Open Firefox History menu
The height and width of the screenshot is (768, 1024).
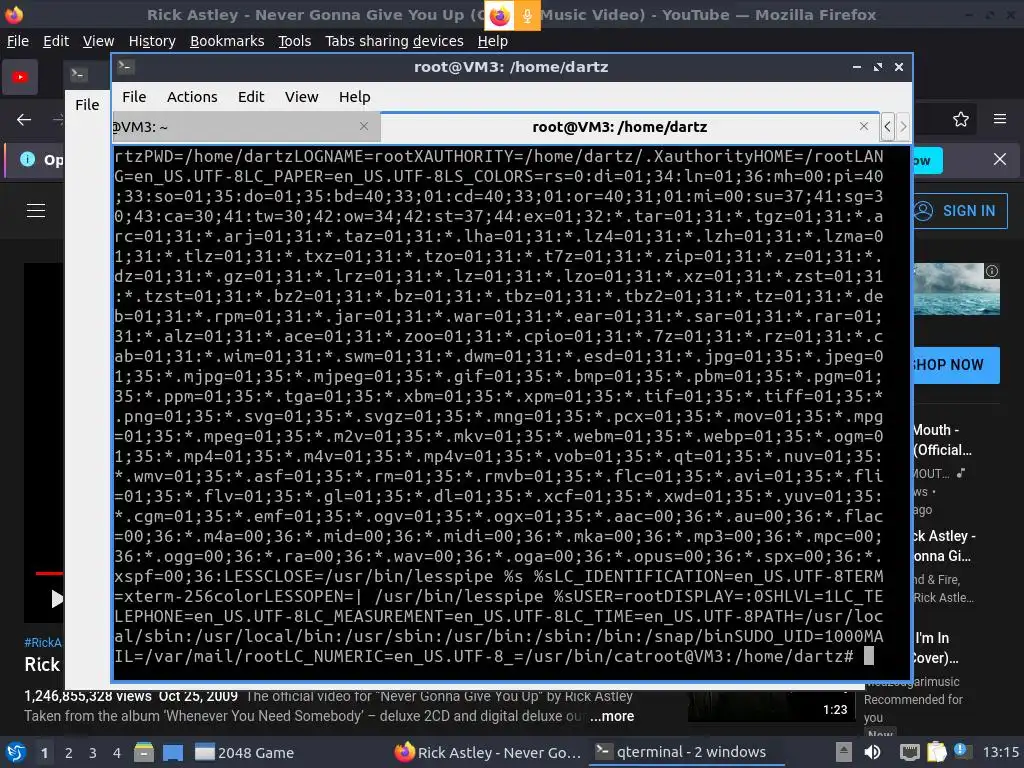152,41
